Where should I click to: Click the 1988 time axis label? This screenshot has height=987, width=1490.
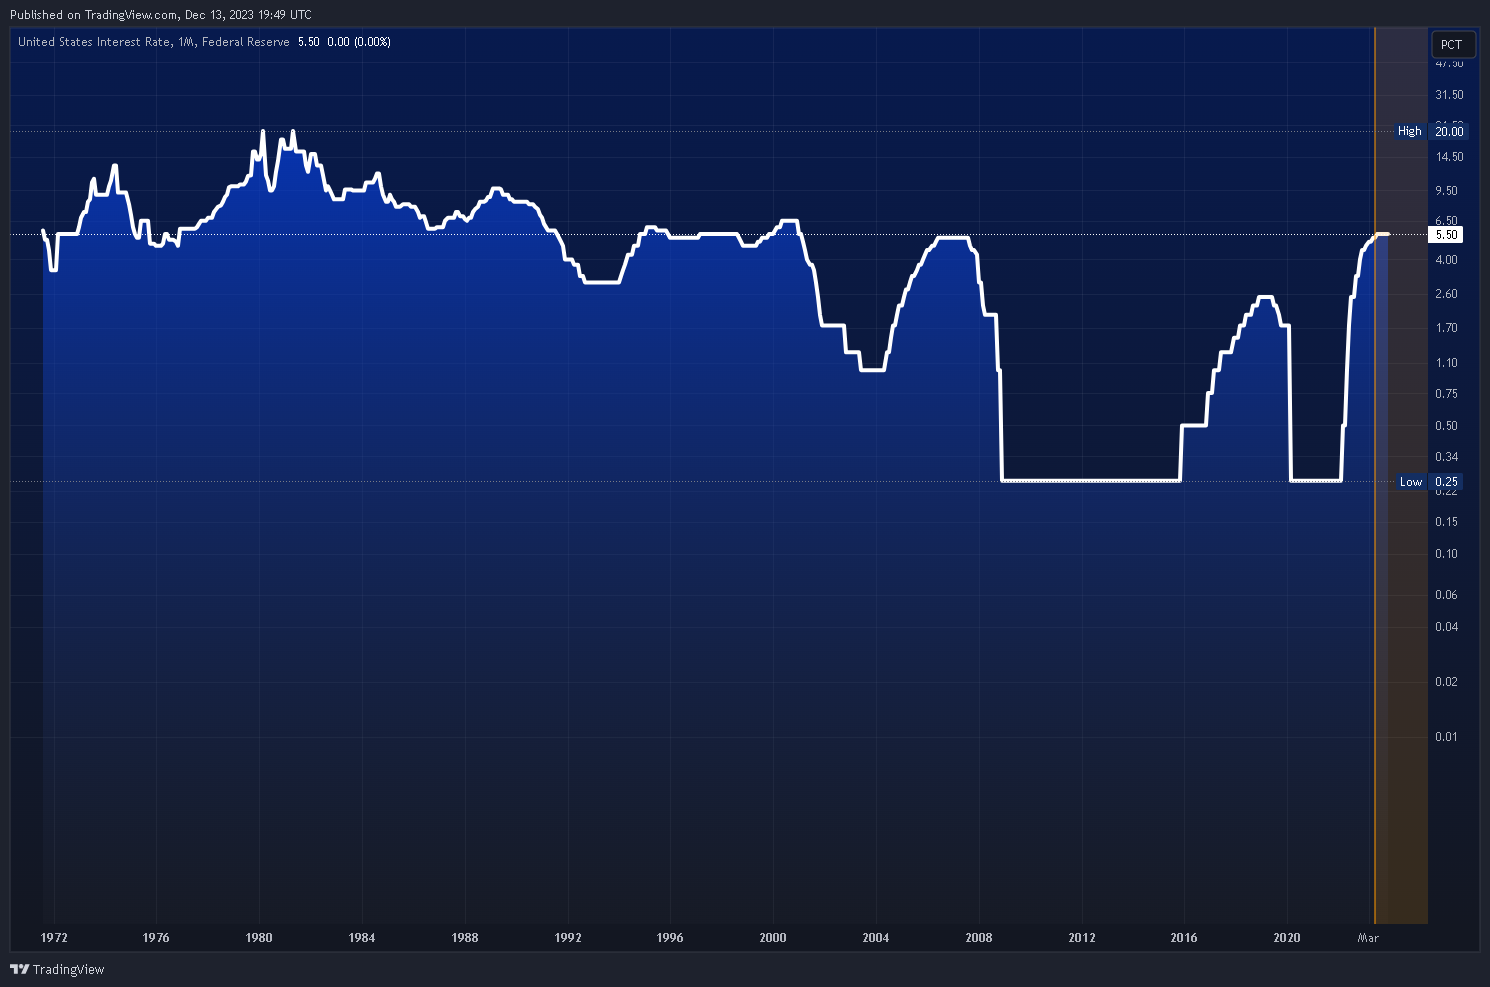coord(465,938)
